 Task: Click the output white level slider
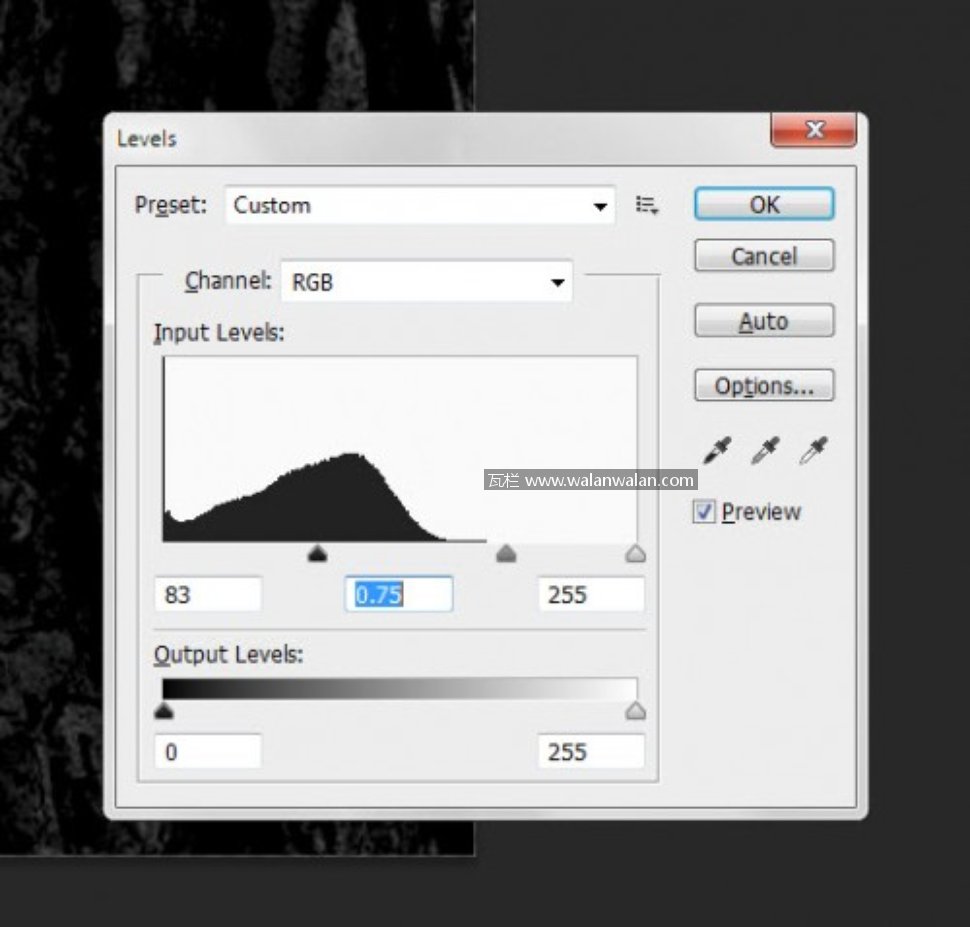coord(635,712)
